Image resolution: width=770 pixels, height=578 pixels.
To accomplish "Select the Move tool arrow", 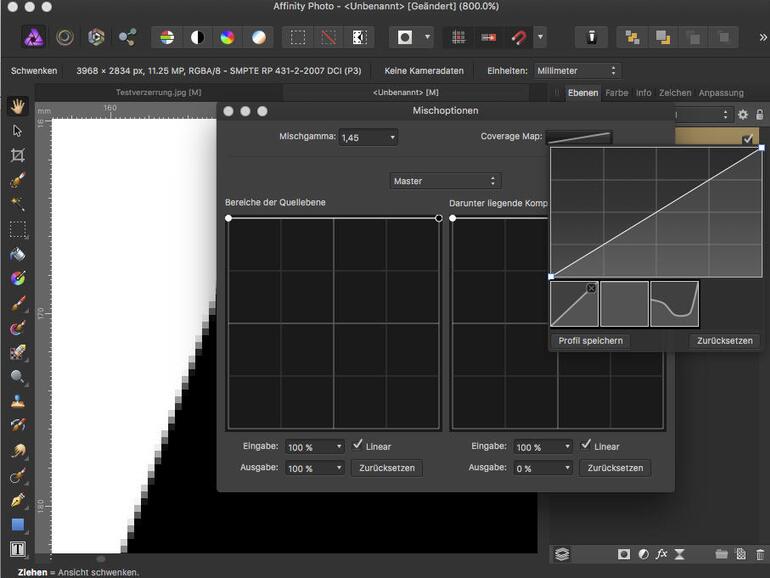I will (x=17, y=130).
